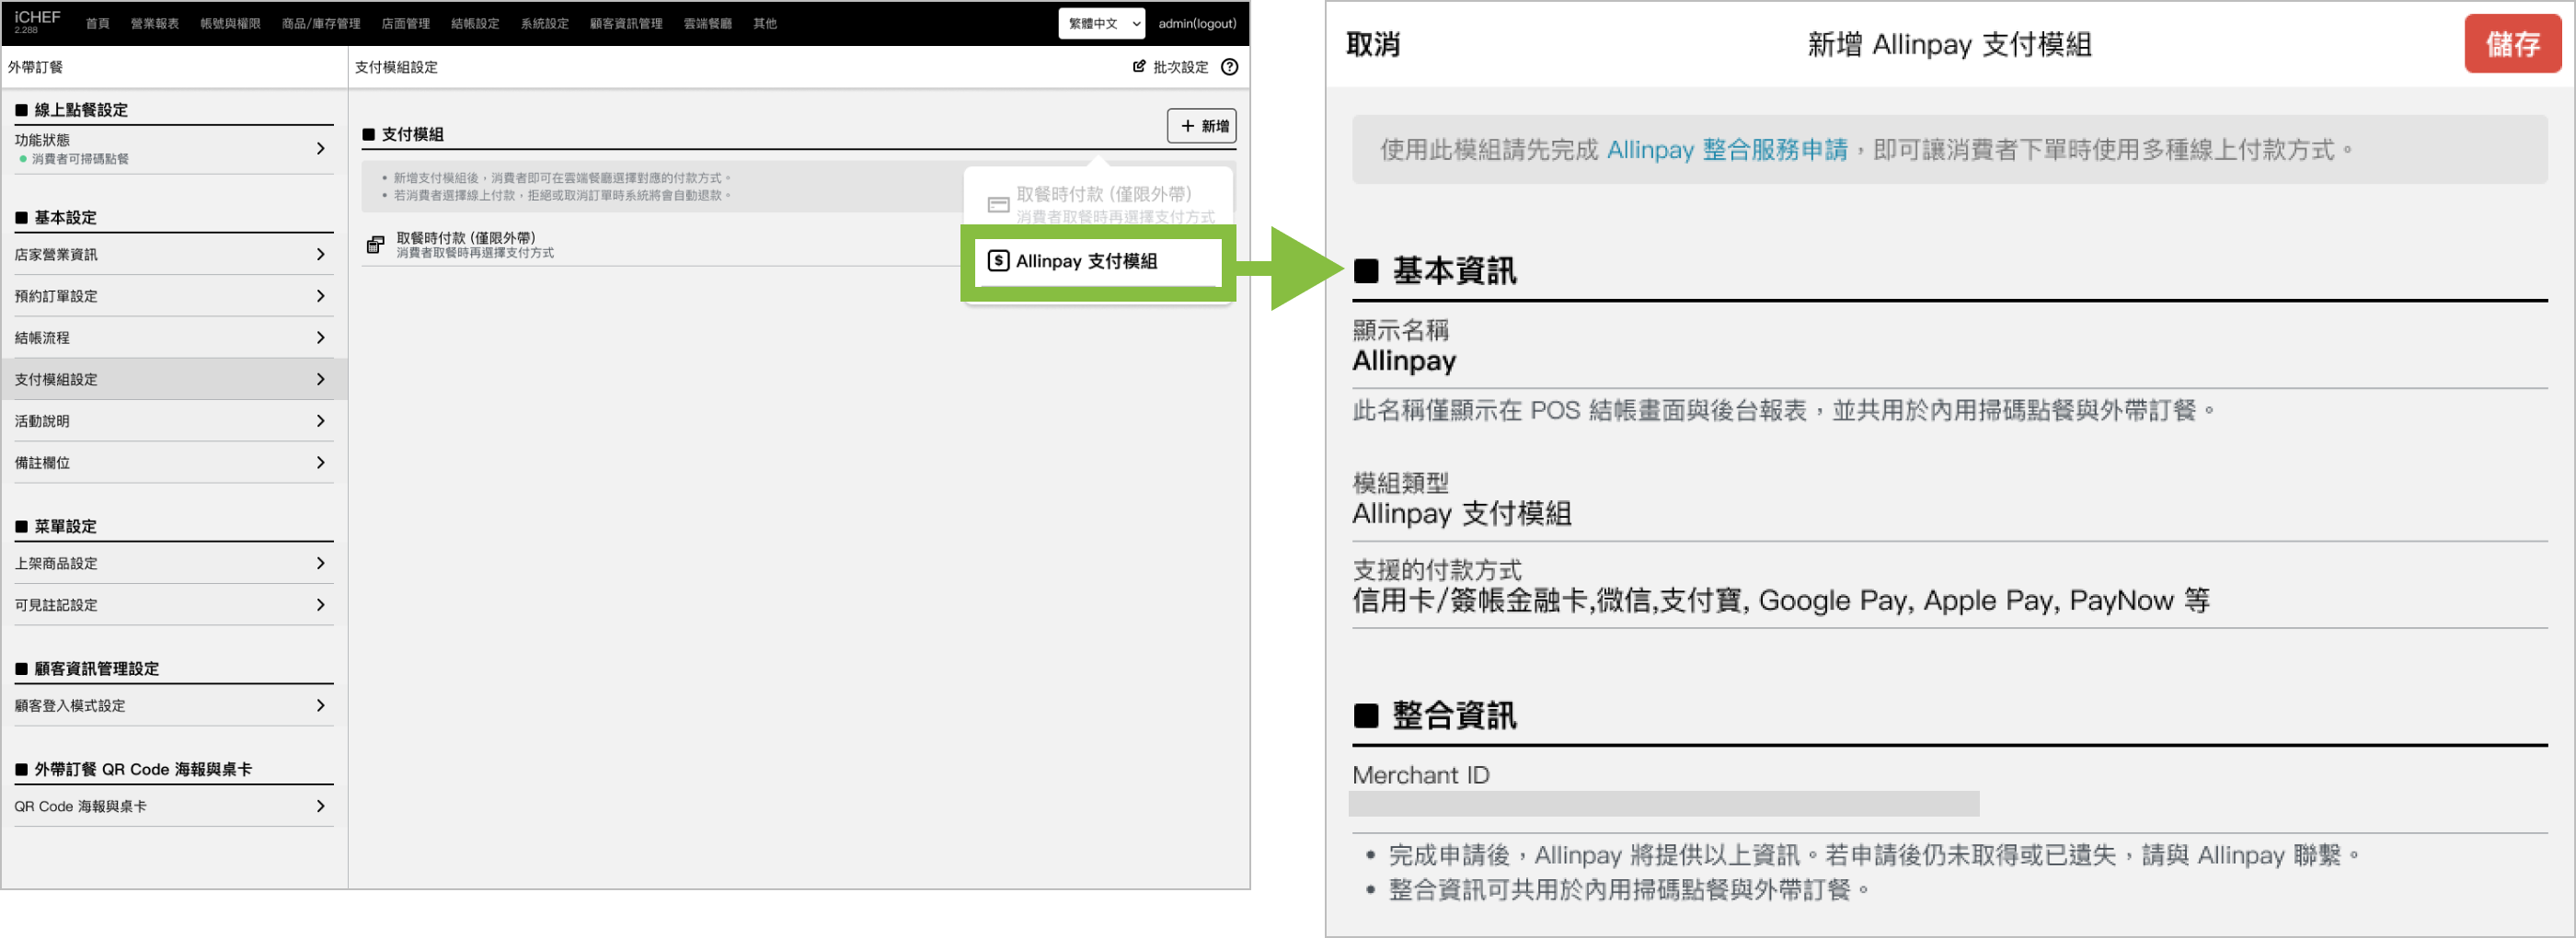Open QR Code 海報與桌卡 settings
The image size is (2576, 938).
pyautogui.click(x=172, y=806)
